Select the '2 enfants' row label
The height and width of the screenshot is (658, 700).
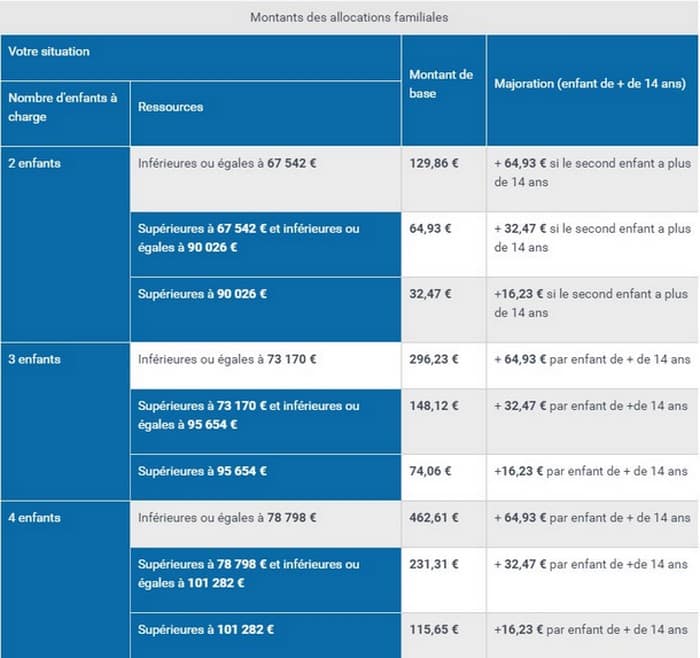pos(65,244)
